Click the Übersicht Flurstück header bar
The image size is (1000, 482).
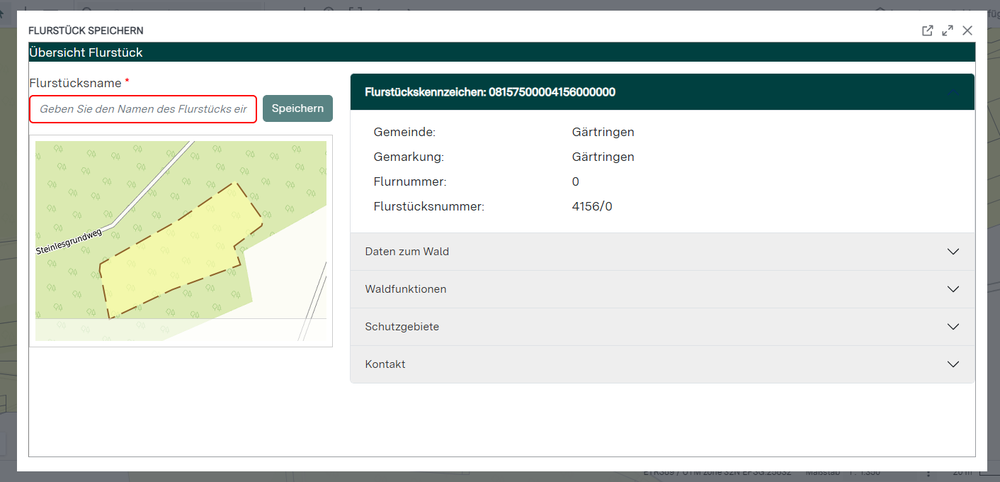coord(502,52)
